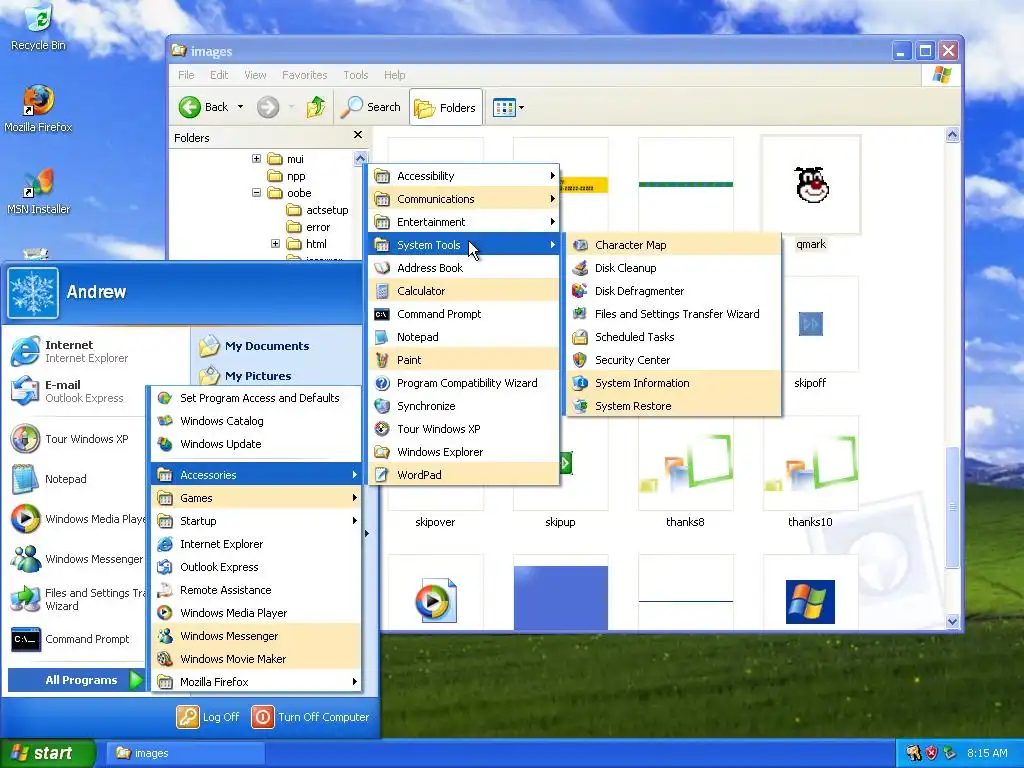Open Disk Defragmenter
This screenshot has height=768, width=1024.
click(673, 291)
